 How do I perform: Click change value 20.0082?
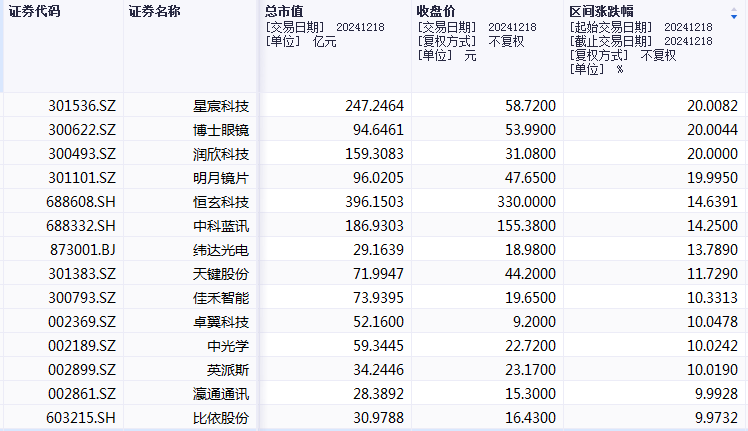(713, 105)
